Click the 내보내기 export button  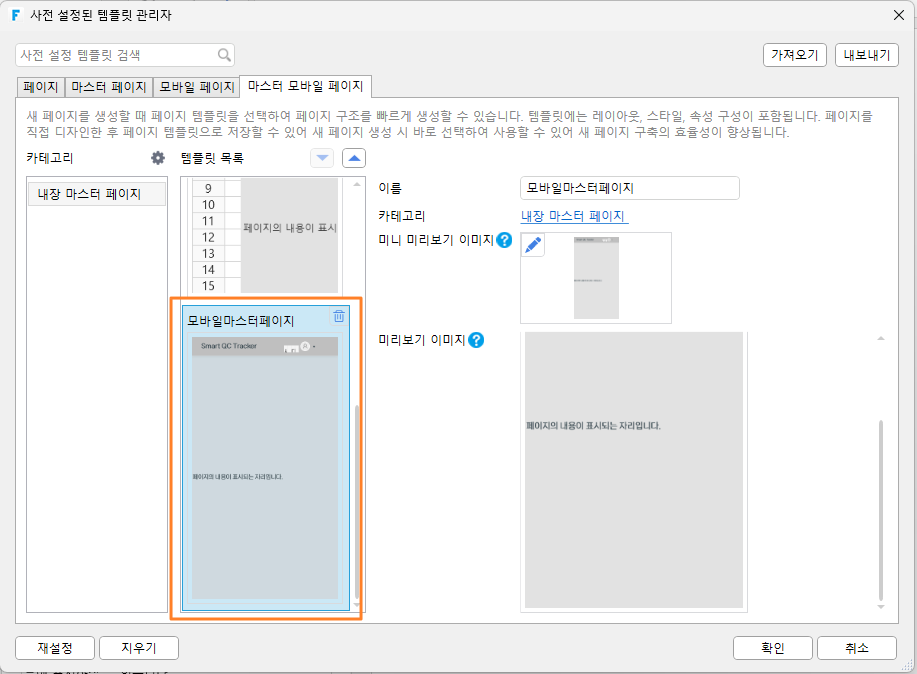(x=867, y=55)
